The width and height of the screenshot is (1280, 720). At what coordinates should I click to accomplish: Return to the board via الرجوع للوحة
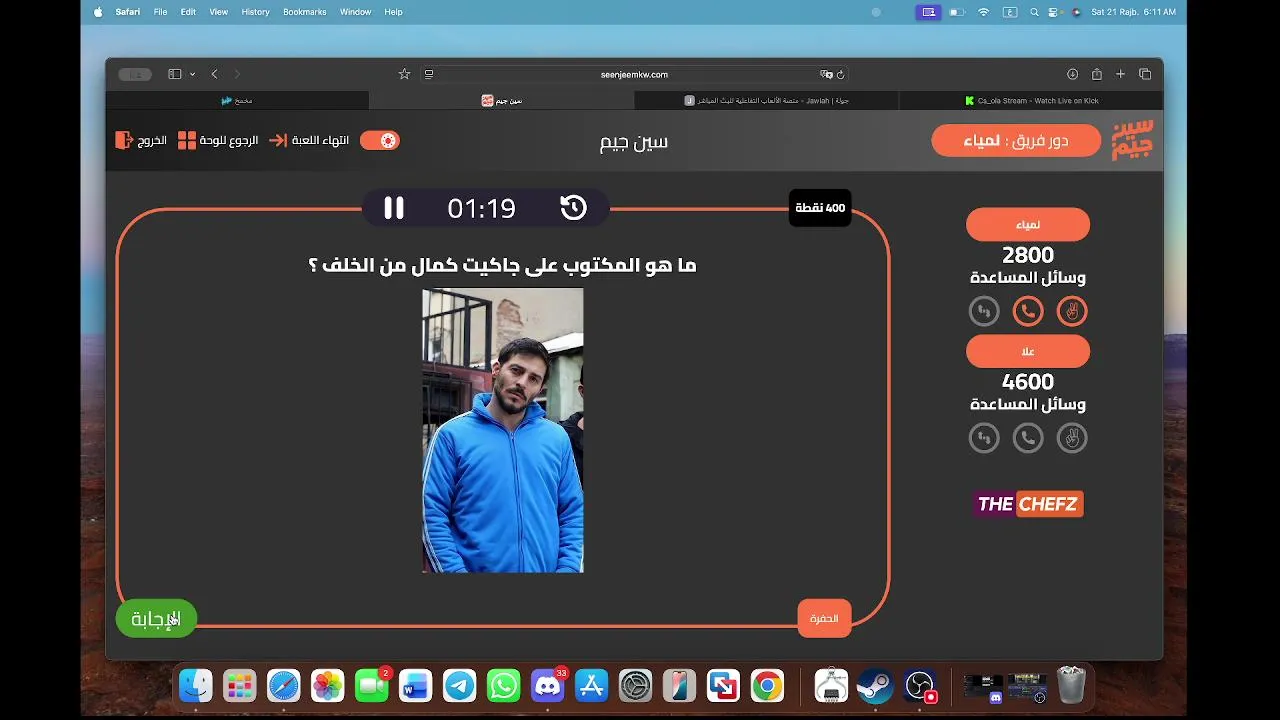pyautogui.click(x=217, y=140)
